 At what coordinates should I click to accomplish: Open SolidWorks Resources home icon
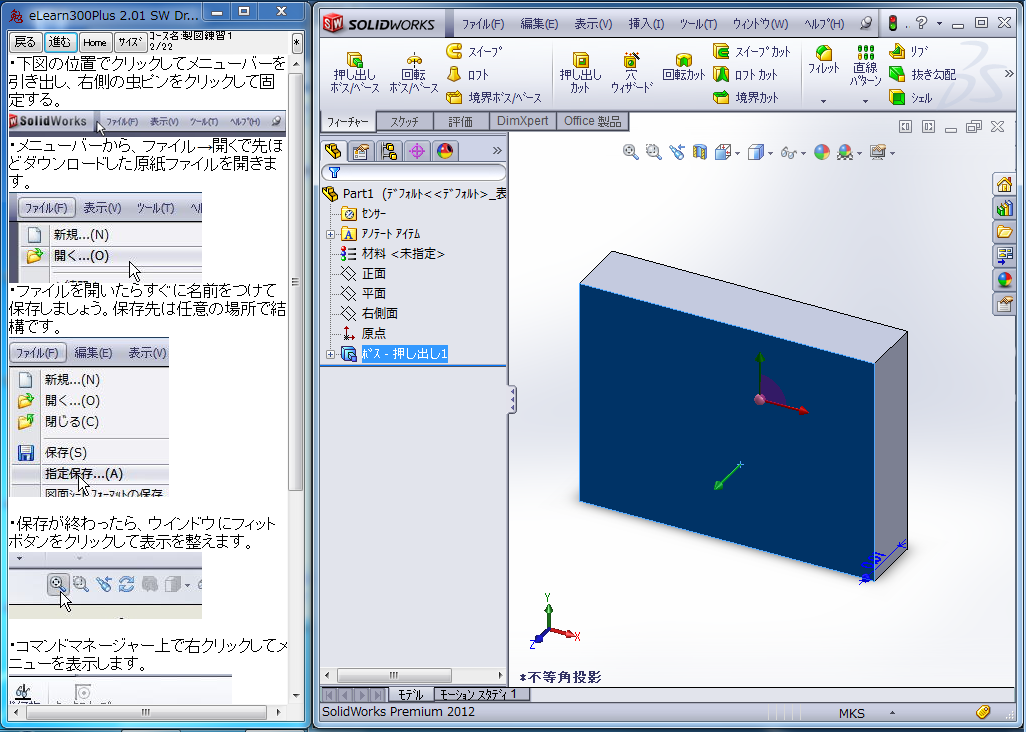click(x=1004, y=184)
